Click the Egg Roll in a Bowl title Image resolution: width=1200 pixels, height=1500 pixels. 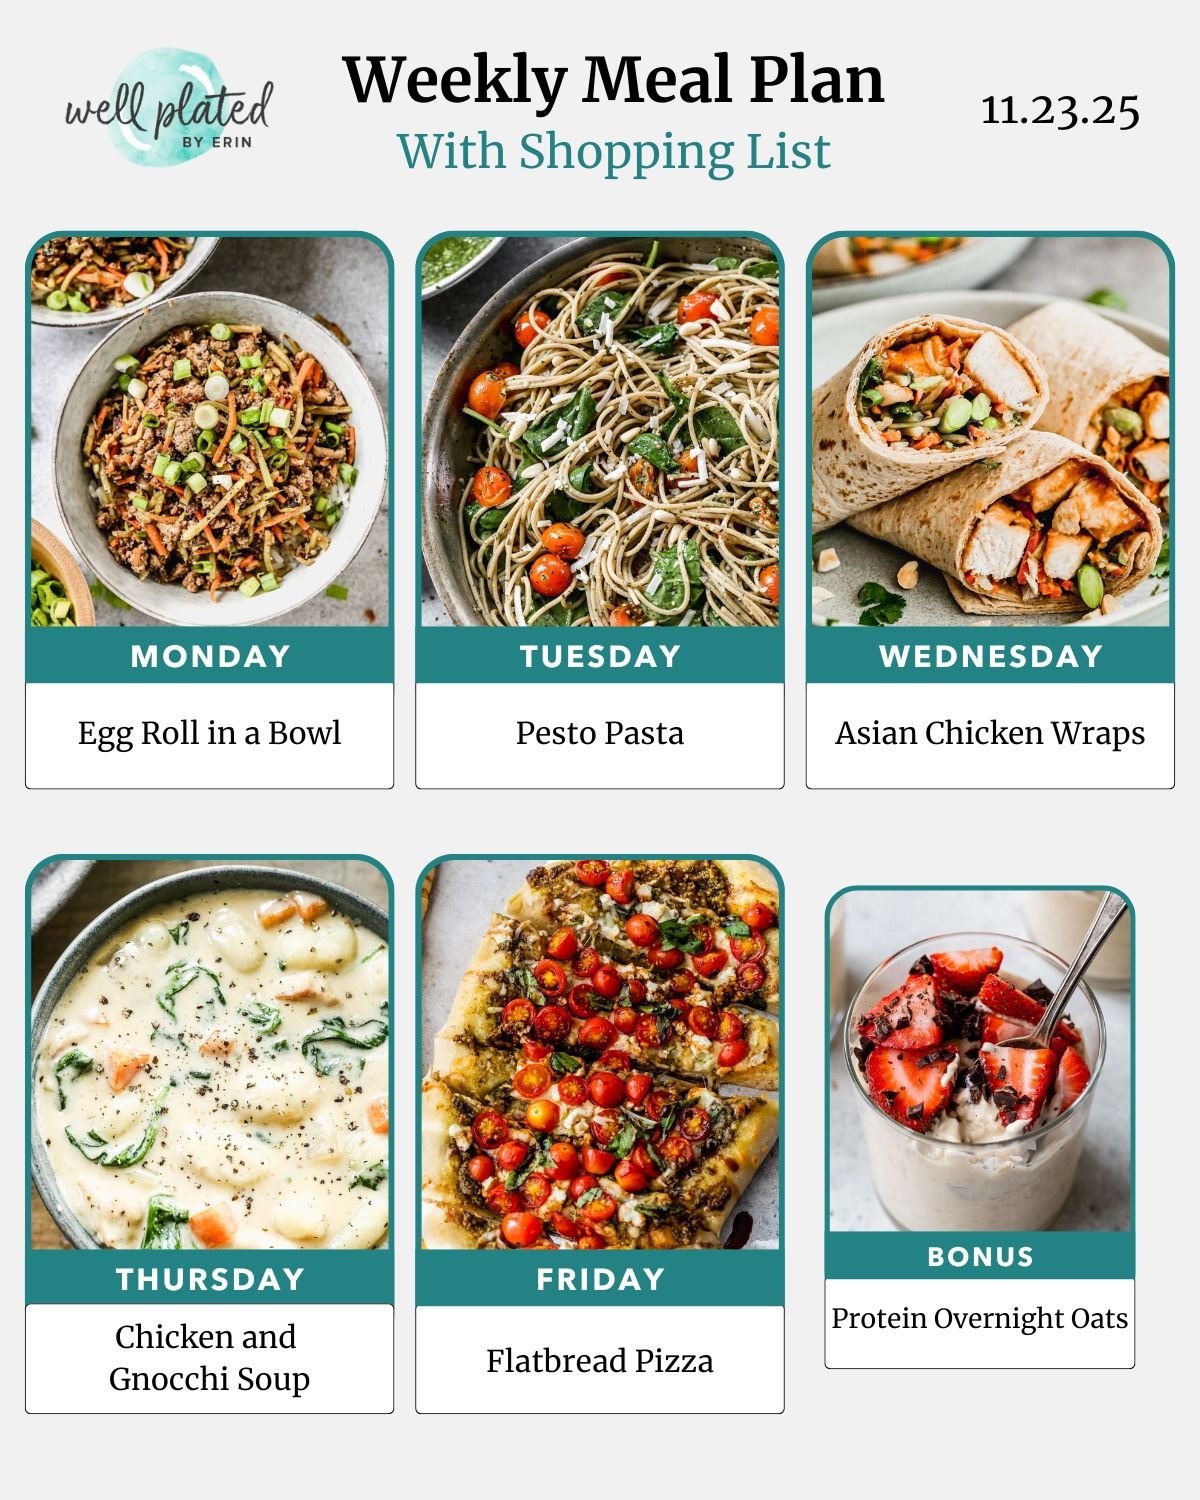pos(210,733)
